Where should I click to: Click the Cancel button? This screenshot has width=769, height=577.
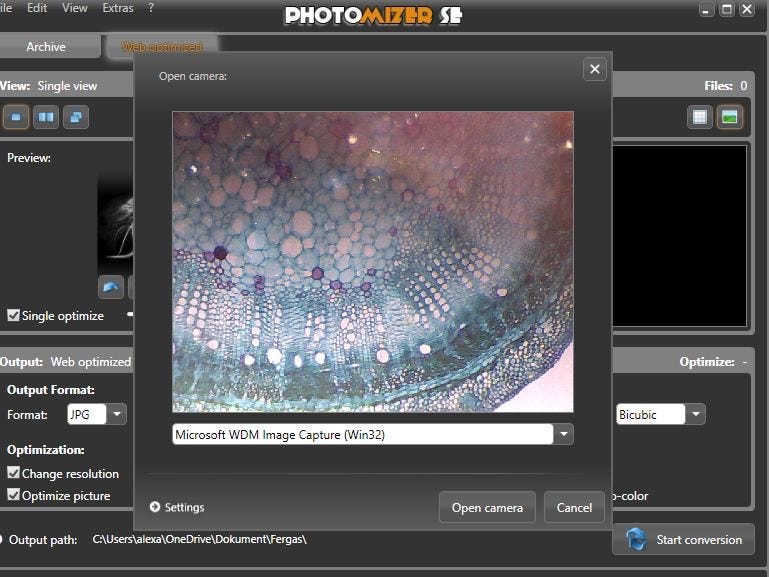(x=574, y=507)
